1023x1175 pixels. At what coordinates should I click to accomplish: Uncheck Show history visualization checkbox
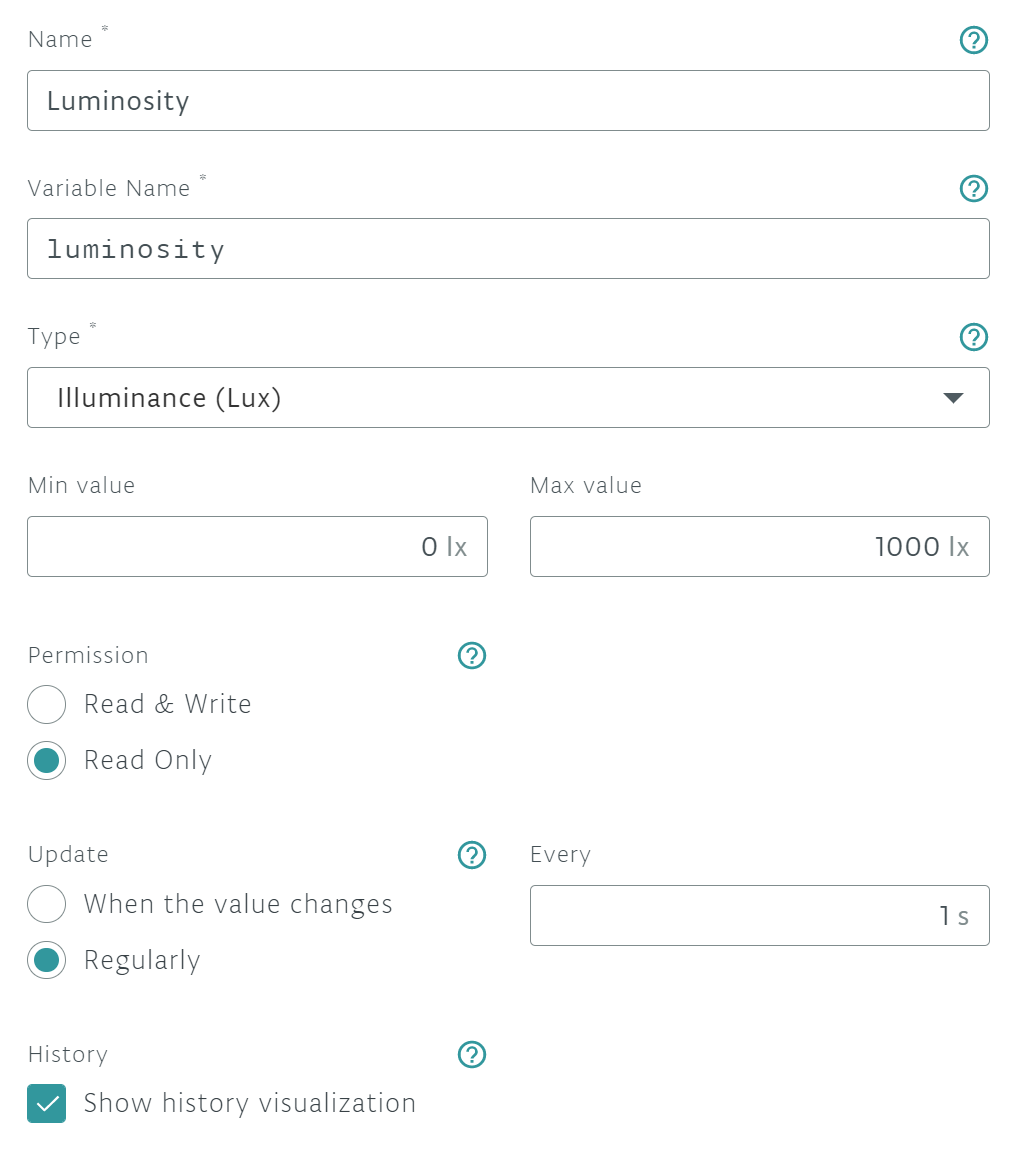point(47,1104)
